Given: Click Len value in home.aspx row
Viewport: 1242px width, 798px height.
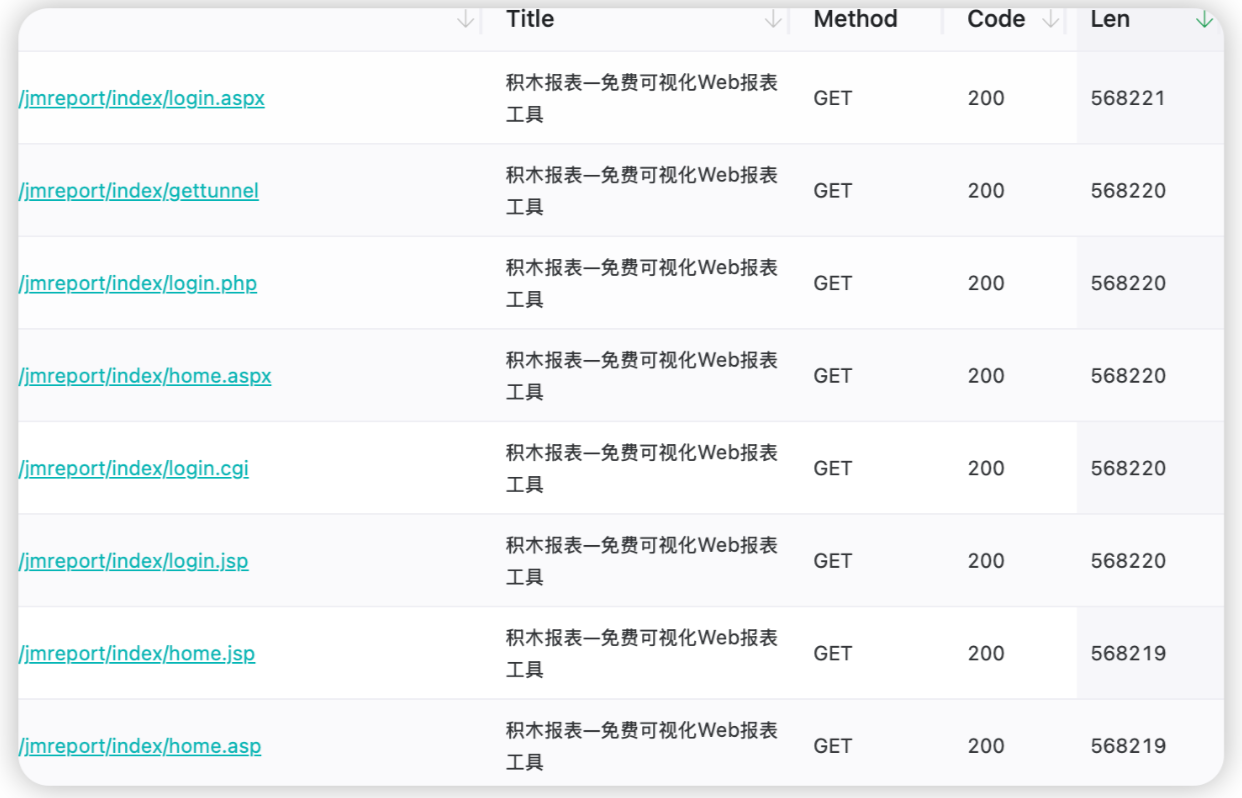Looking at the screenshot, I should pos(1128,376).
